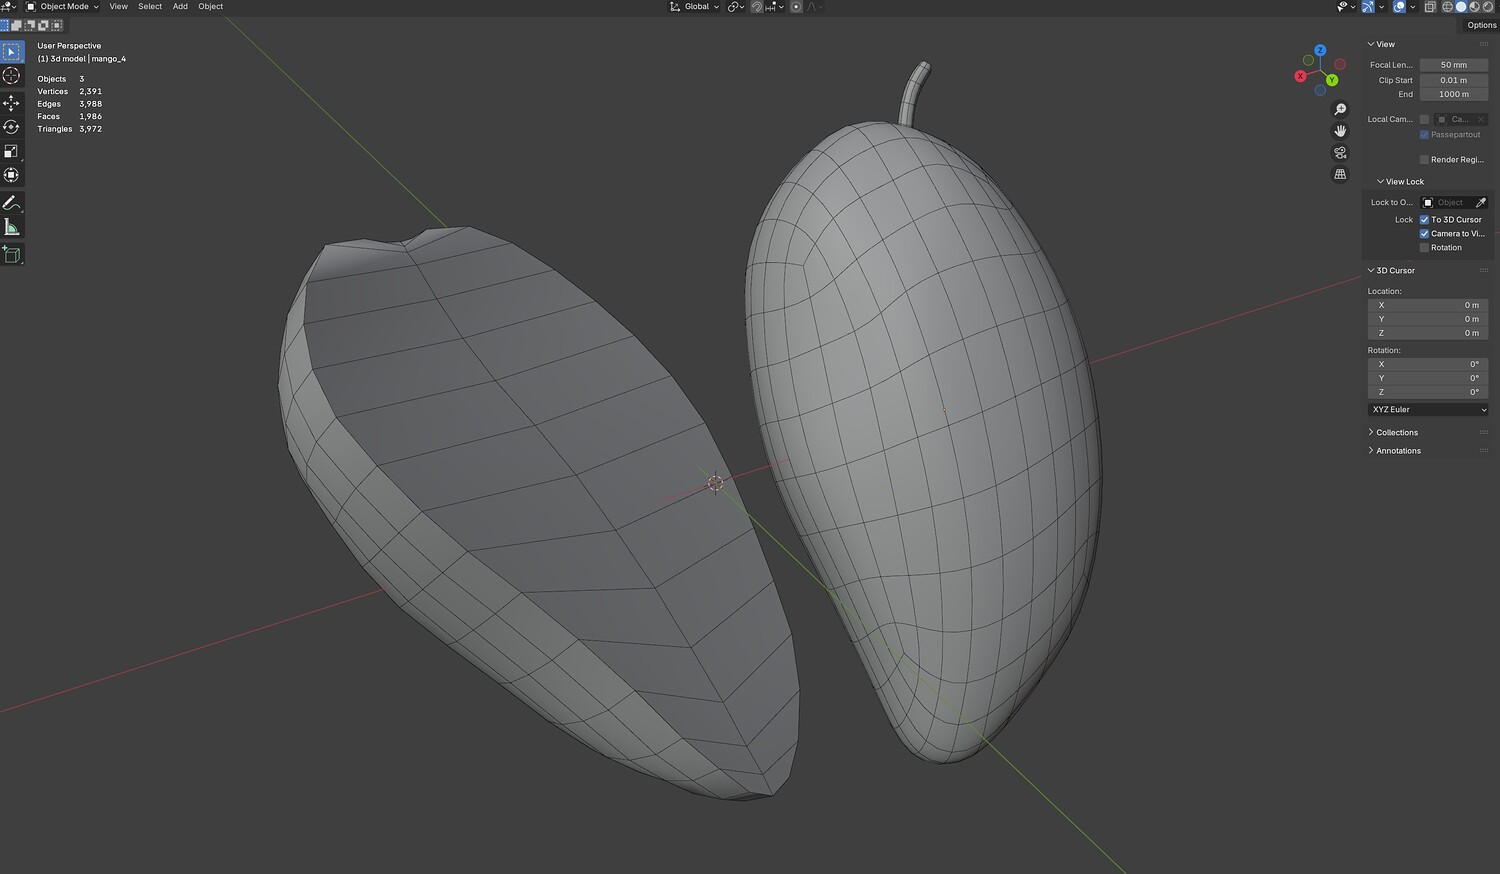Open the snapping options dropdown arrow
1500x874 pixels.
click(x=780, y=7)
